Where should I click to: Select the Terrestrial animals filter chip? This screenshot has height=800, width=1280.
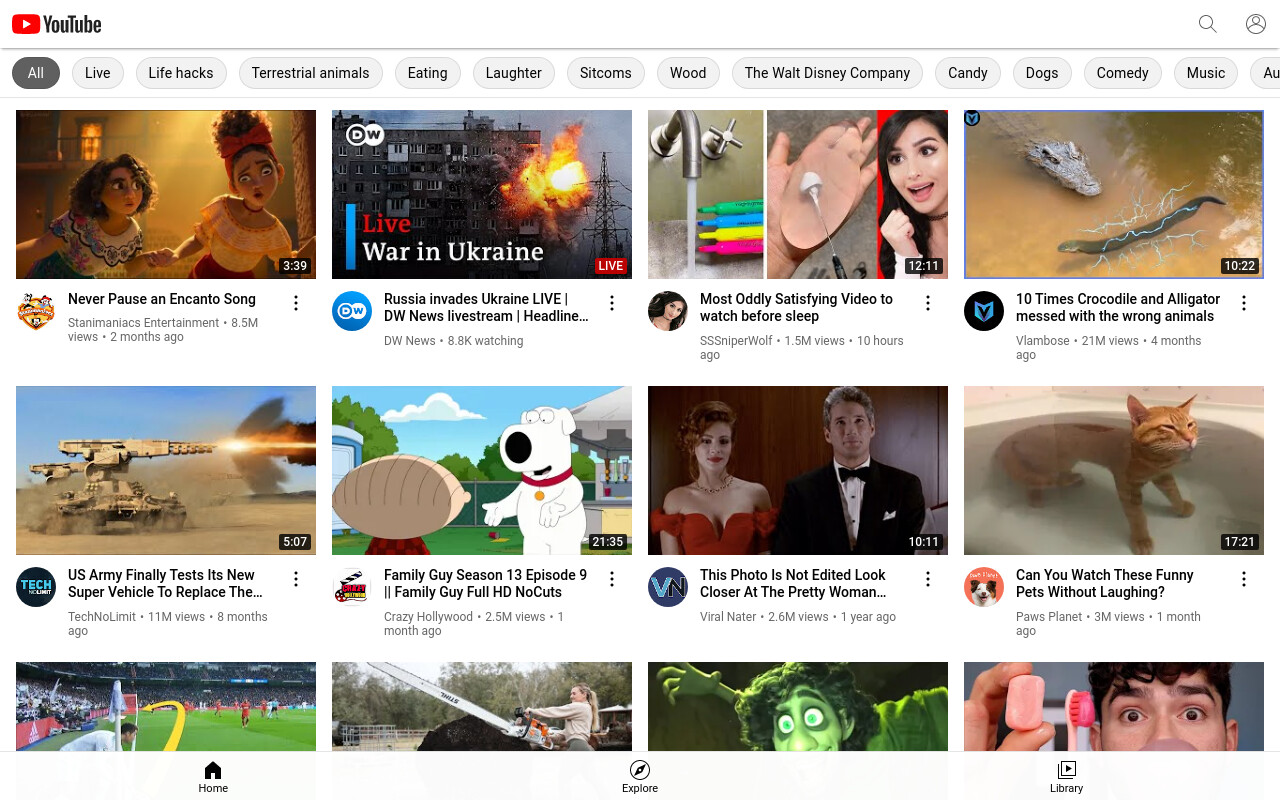tap(310, 73)
